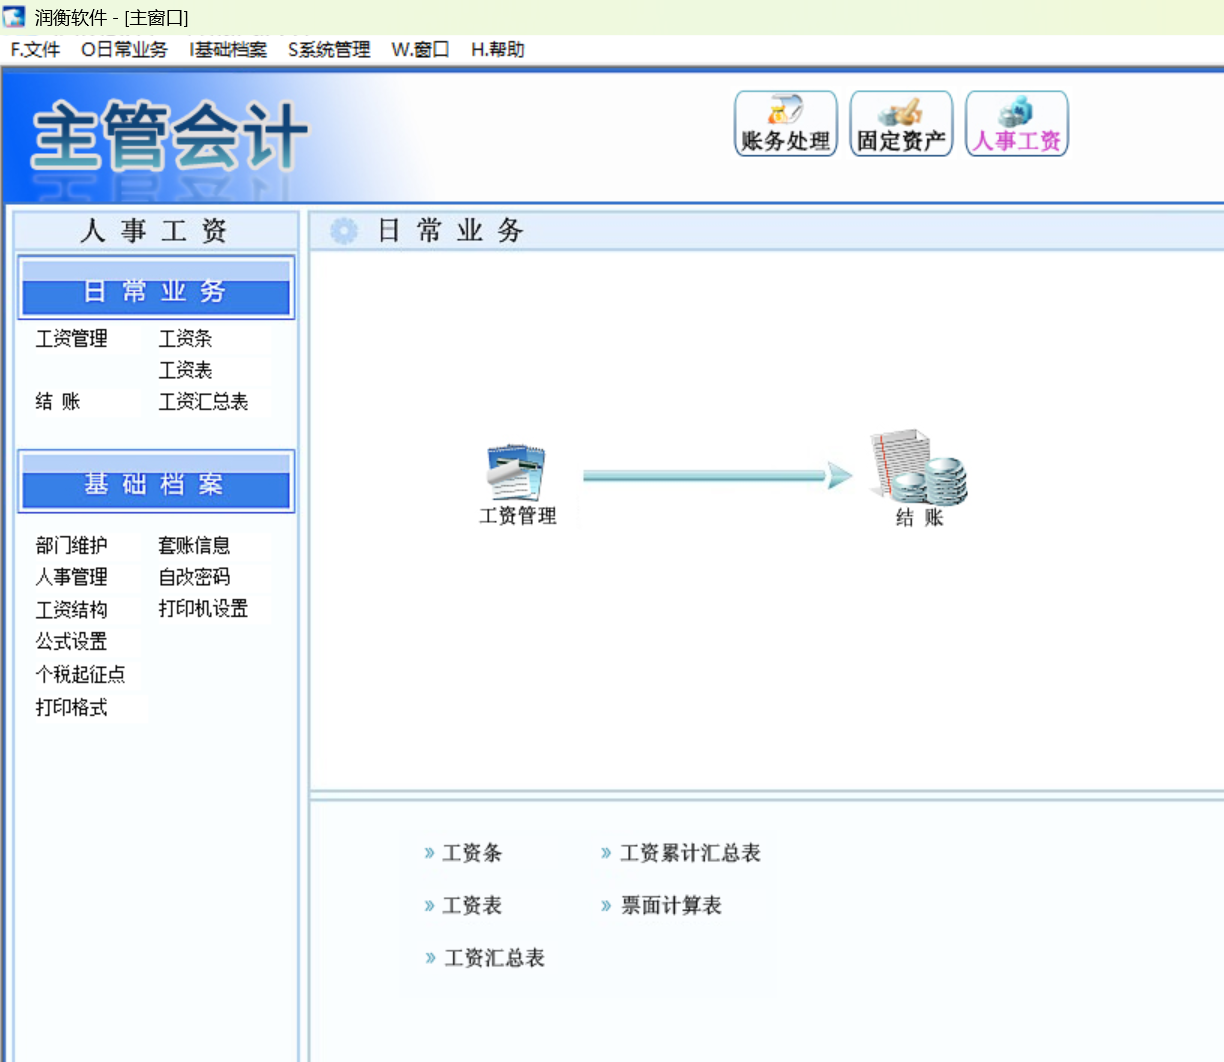Open the 账务处理 module icon
Viewport: 1224px width, 1062px height.
(785, 123)
